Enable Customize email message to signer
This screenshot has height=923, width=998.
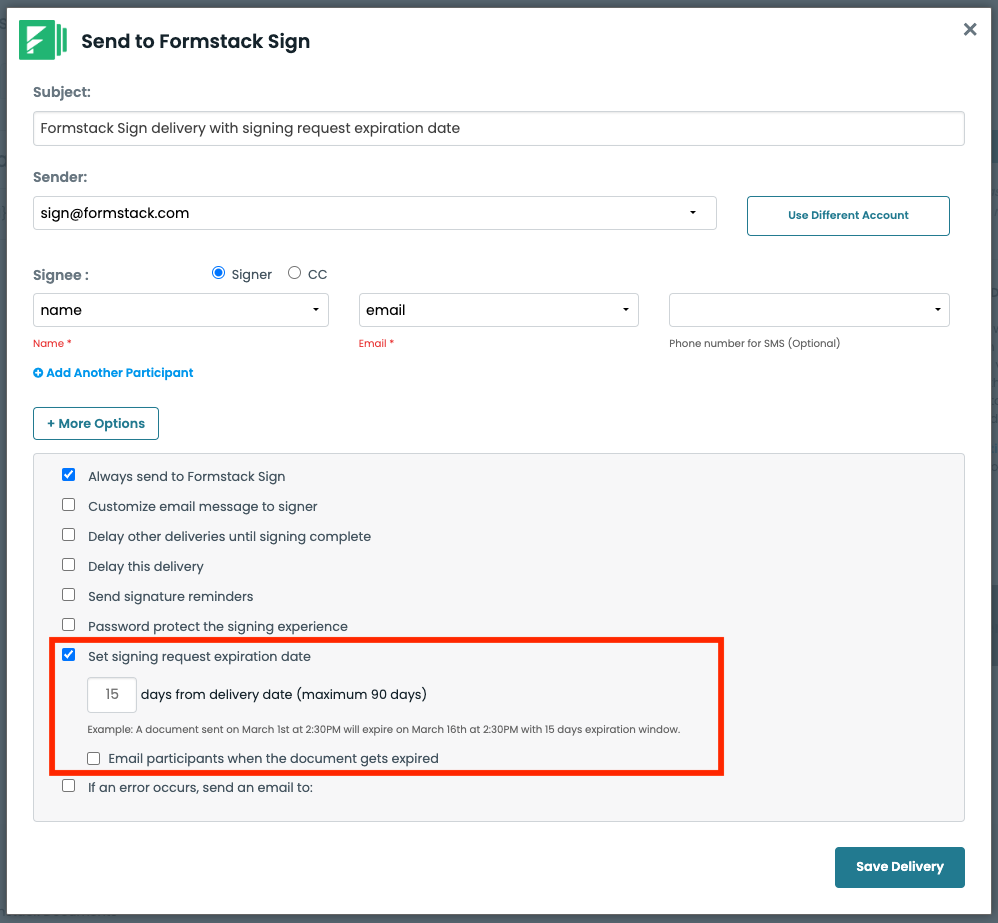(x=69, y=505)
